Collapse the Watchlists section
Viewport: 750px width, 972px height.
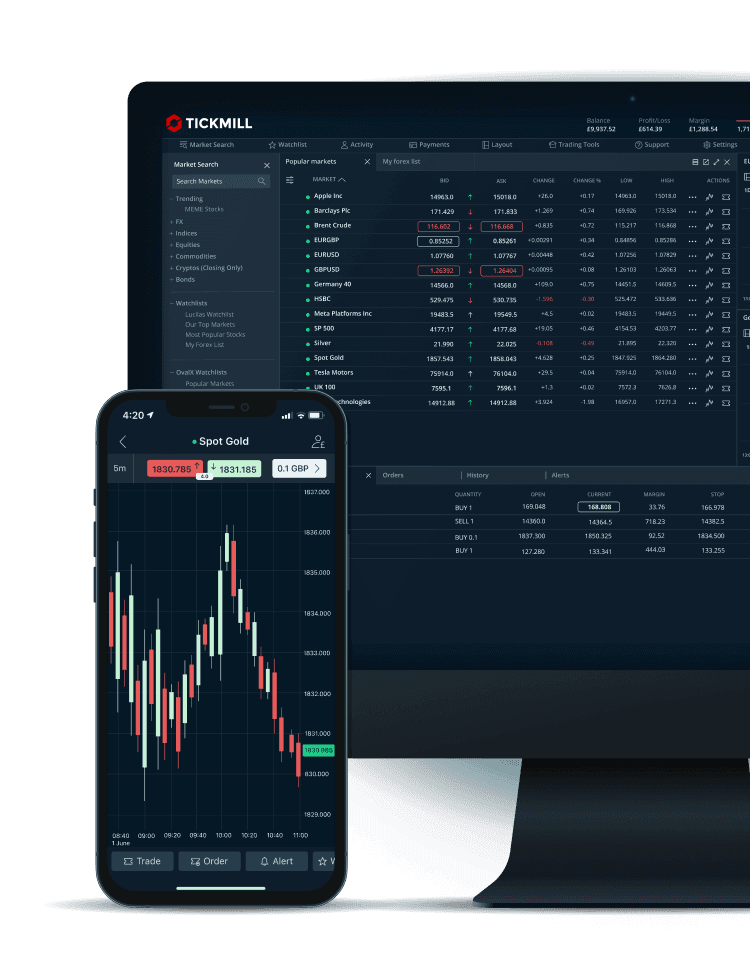point(172,303)
